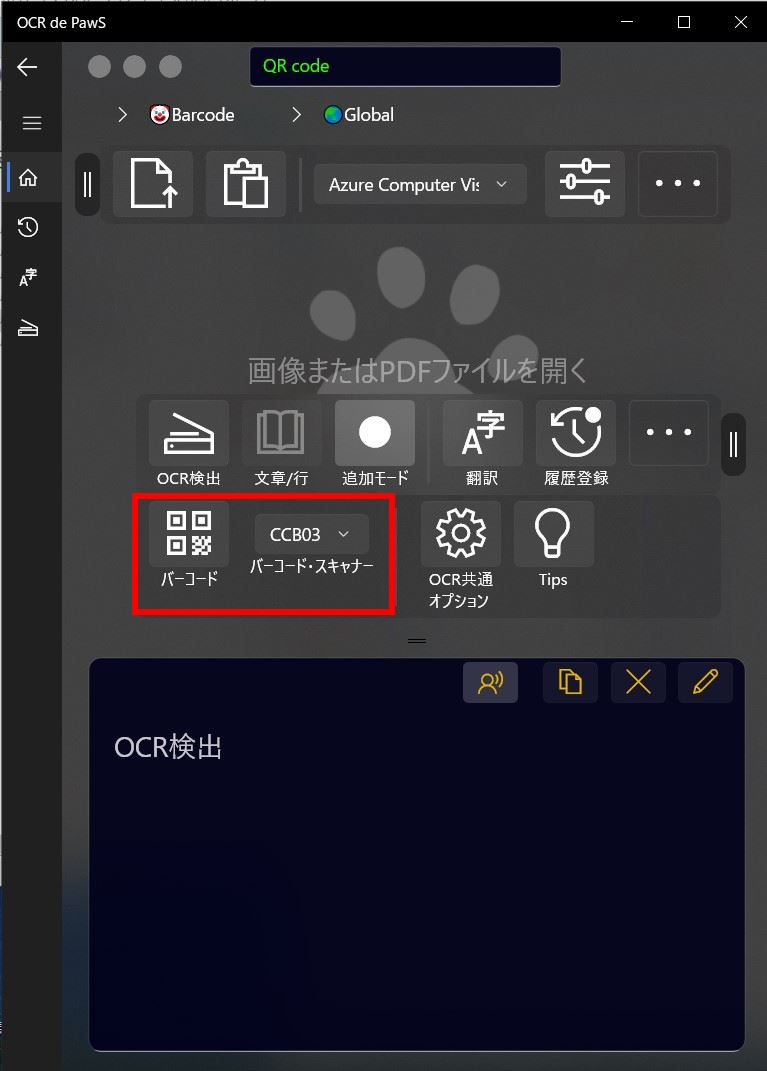
Task: Expand the Barcode breadcrumb chevron
Action: point(122,115)
